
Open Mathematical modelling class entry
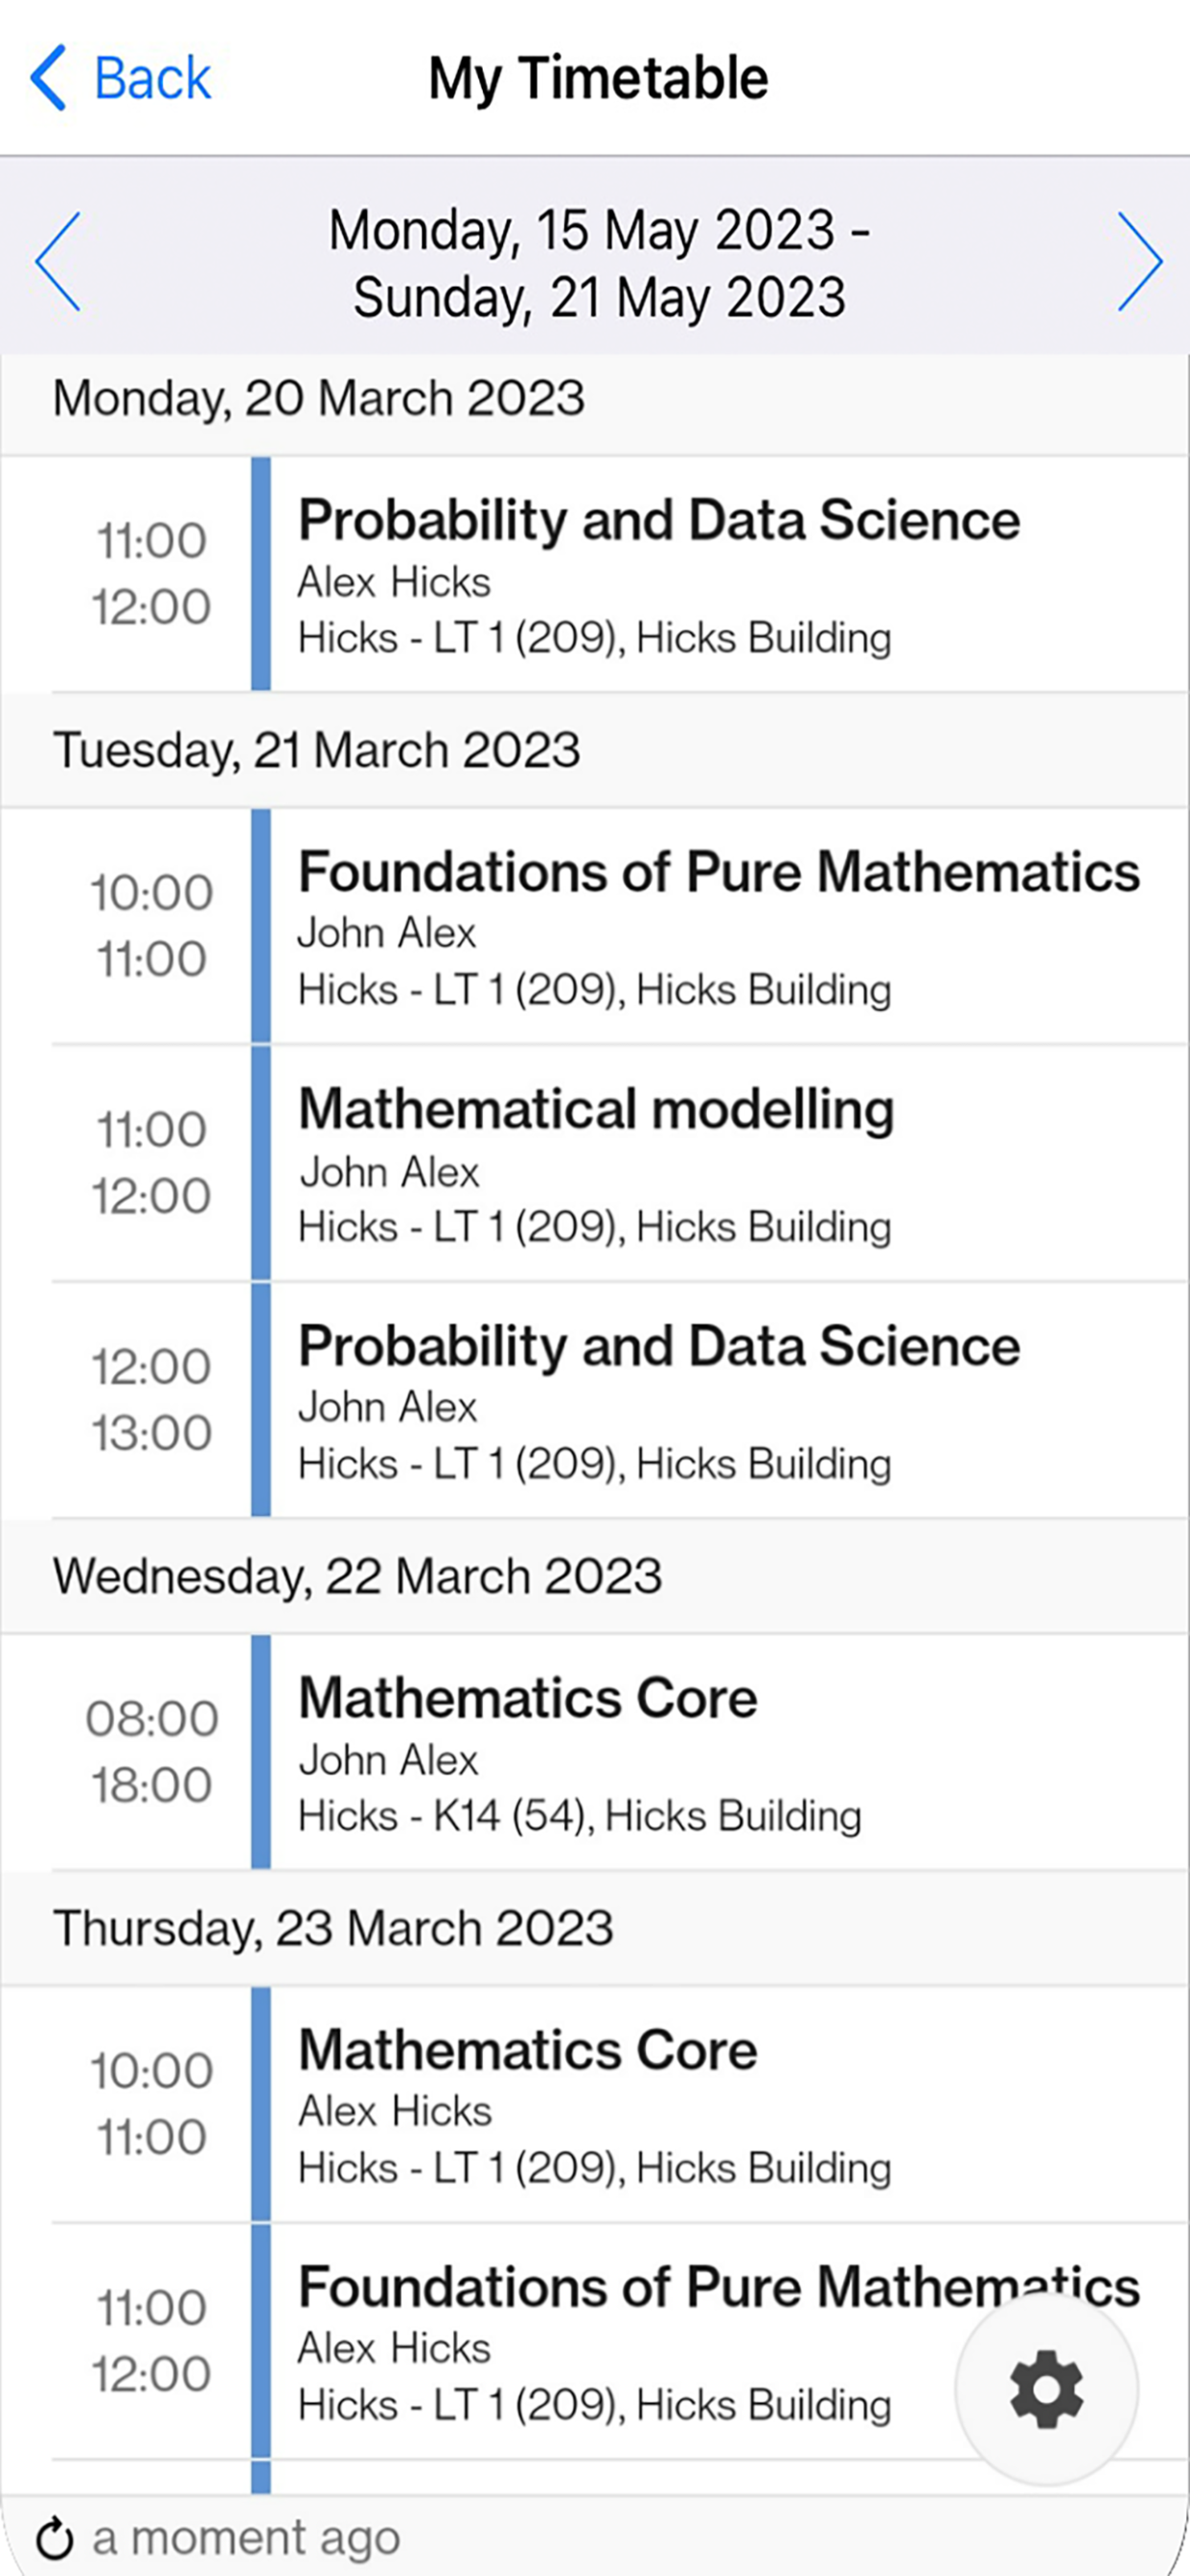(595, 1163)
